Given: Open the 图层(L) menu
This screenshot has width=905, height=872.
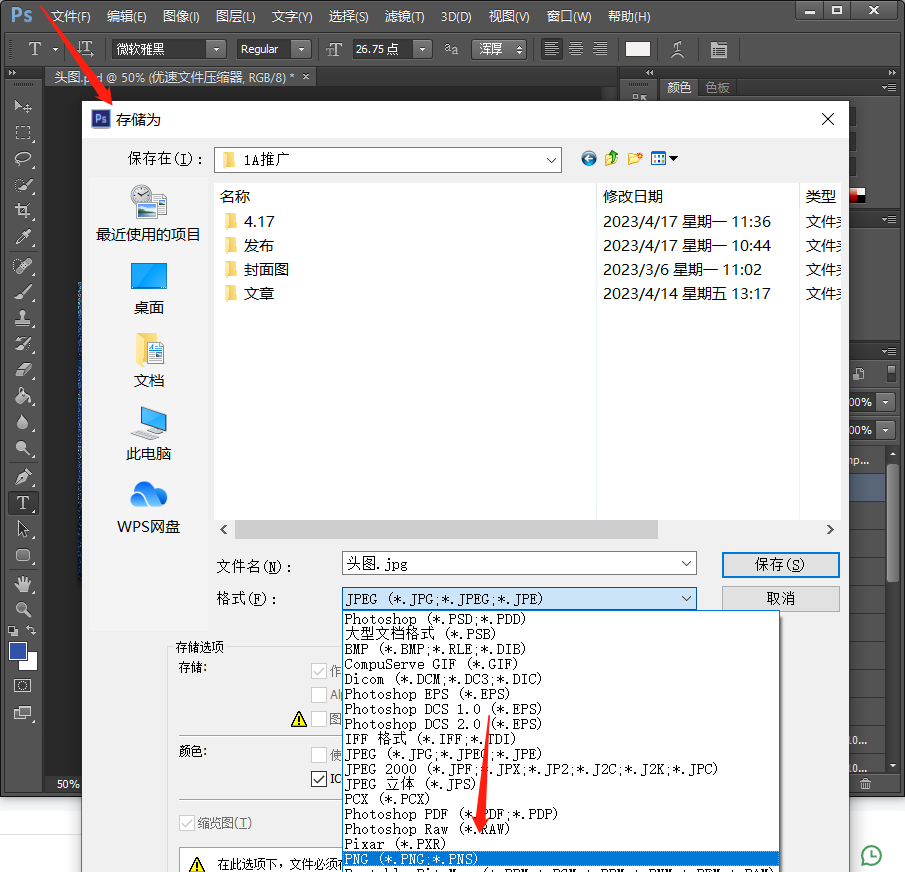Looking at the screenshot, I should pos(235,16).
